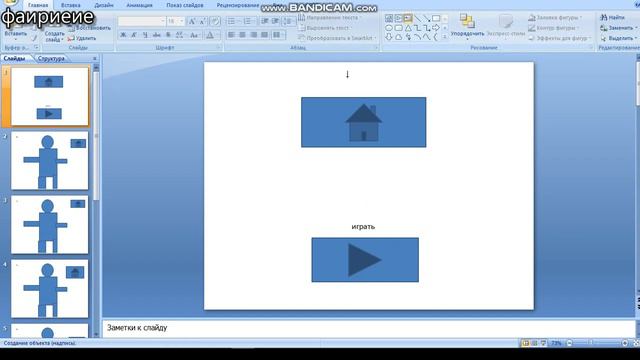Click the increase font size icon
The width and height of the screenshot is (640, 360).
[191, 21]
